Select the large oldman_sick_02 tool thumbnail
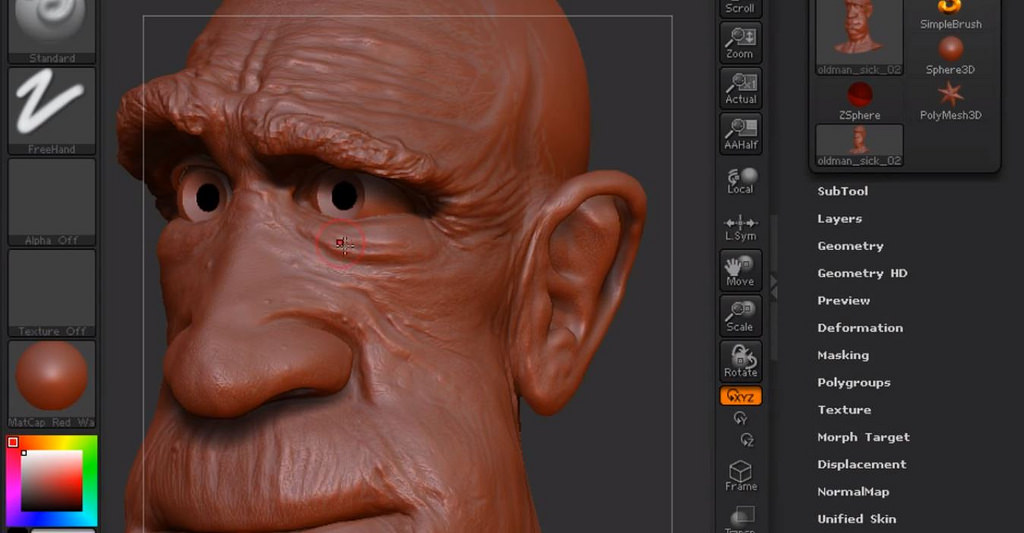The image size is (1024, 533). pyautogui.click(x=859, y=37)
